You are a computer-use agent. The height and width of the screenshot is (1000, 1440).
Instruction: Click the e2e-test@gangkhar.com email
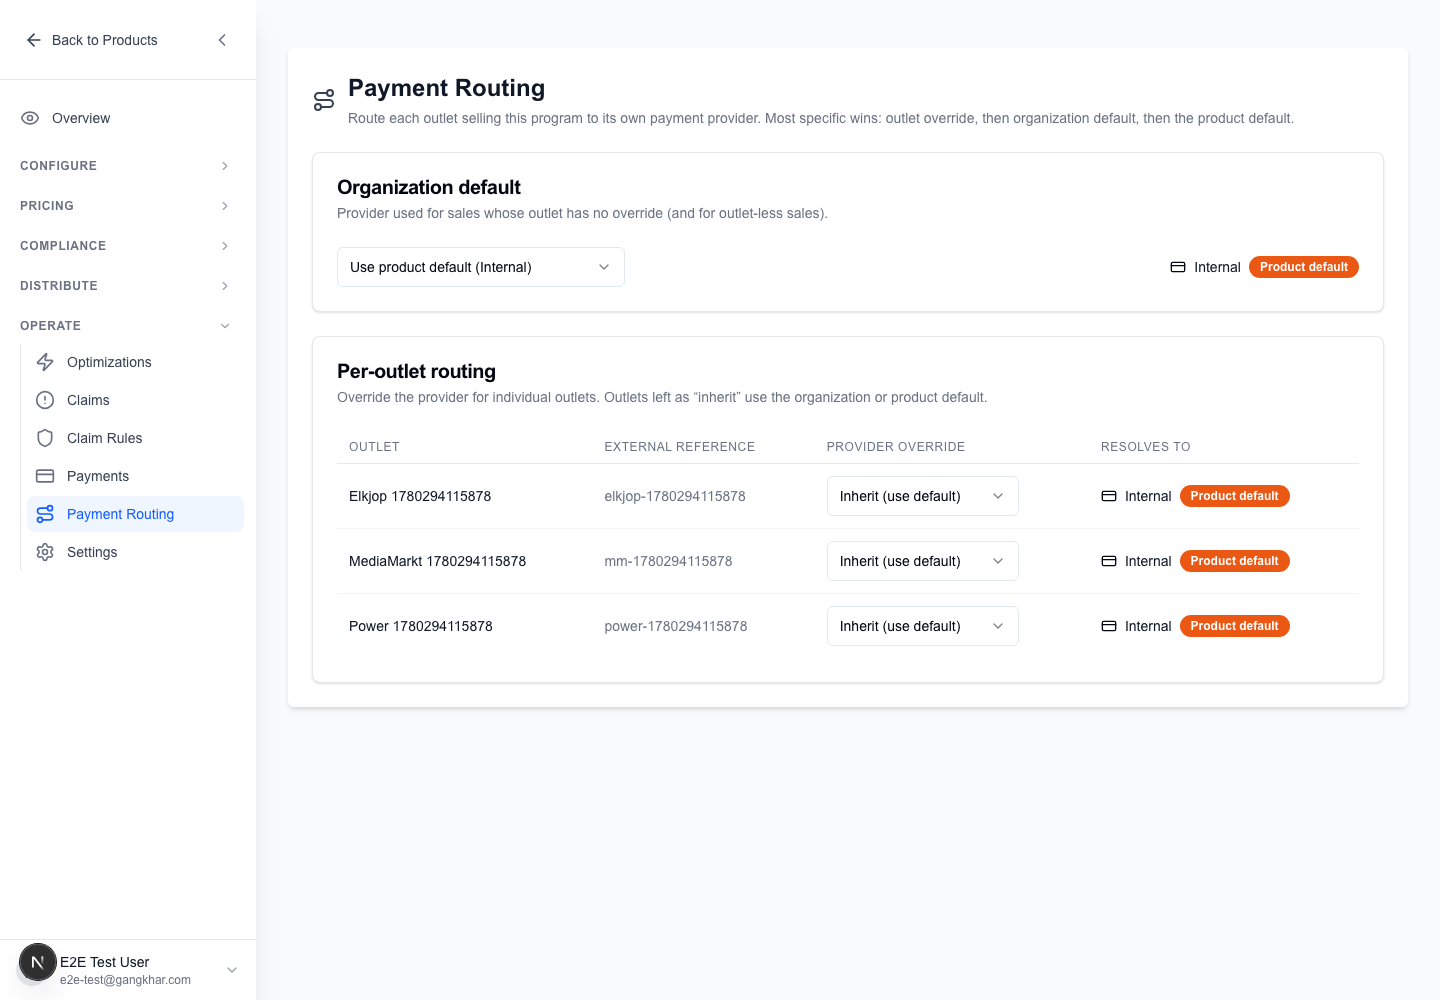tap(125, 980)
